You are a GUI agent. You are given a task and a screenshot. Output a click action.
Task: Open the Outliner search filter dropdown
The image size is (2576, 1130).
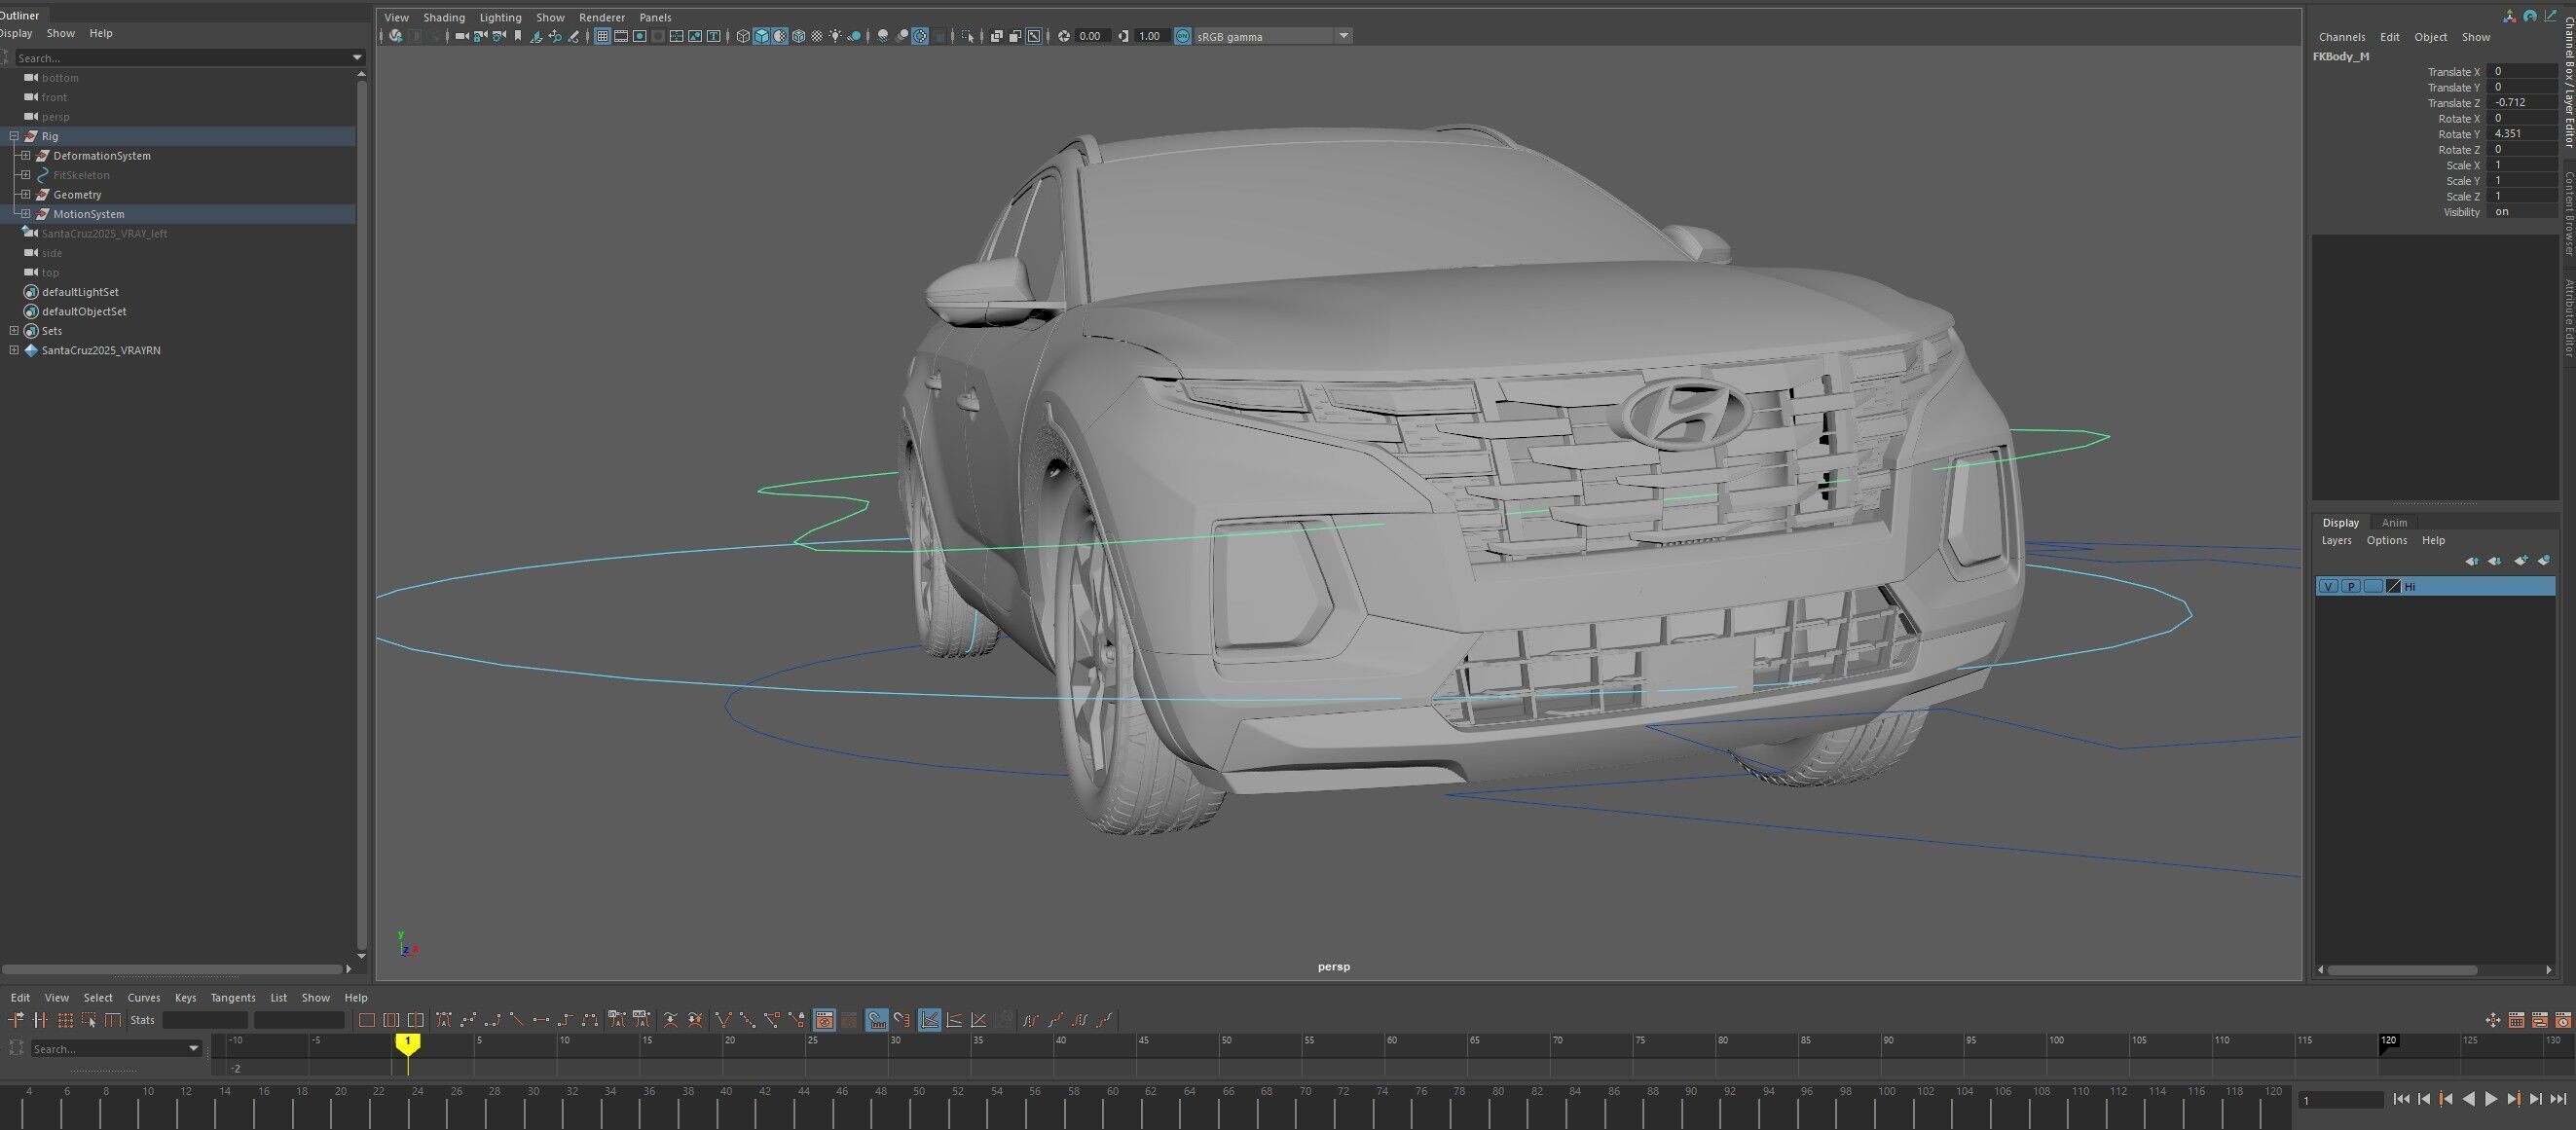point(357,58)
